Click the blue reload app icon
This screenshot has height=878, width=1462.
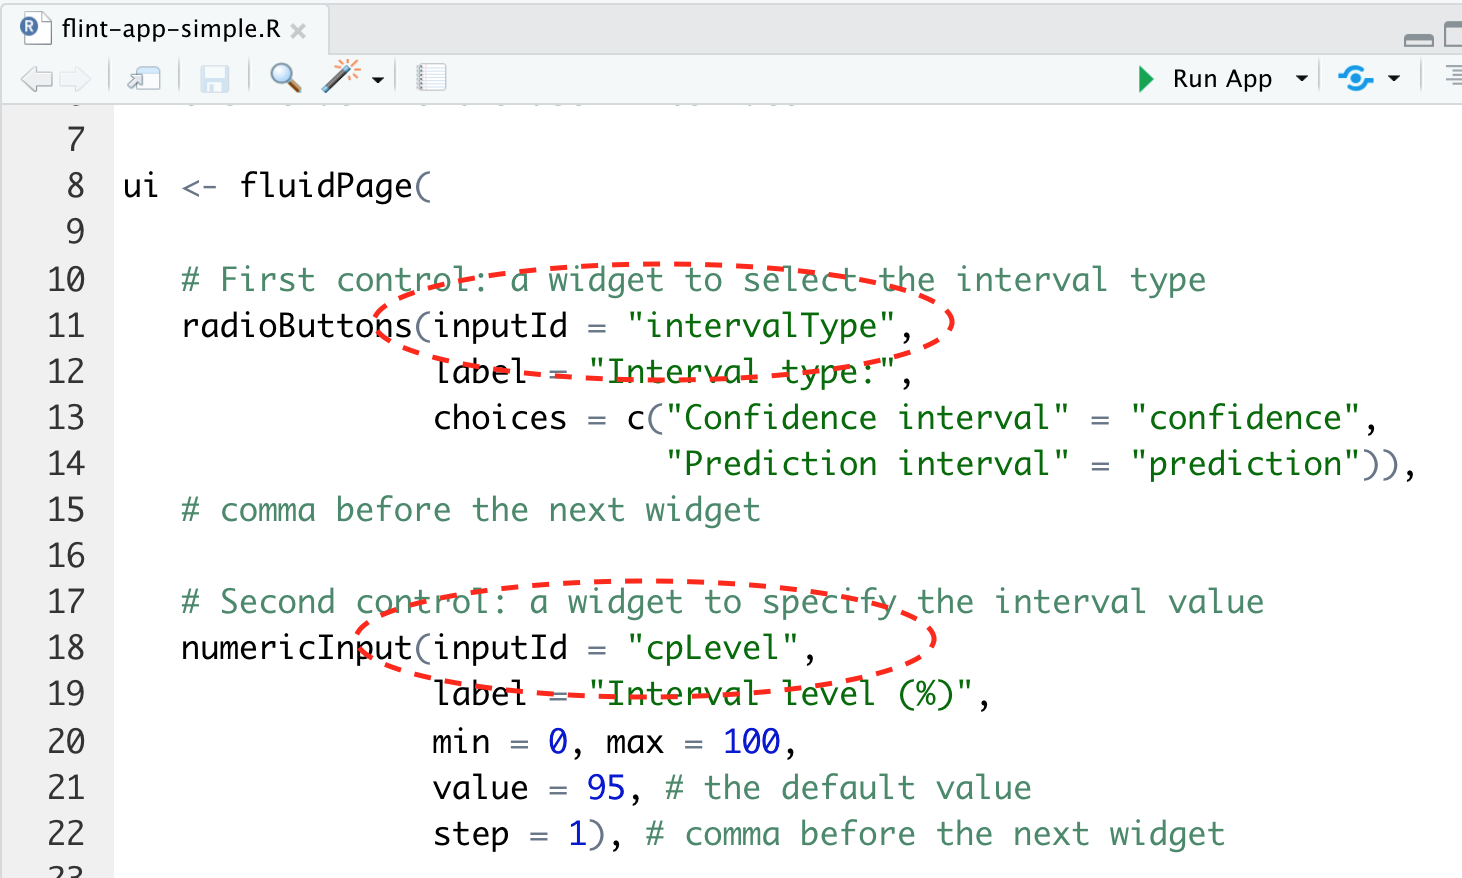[x=1356, y=77]
